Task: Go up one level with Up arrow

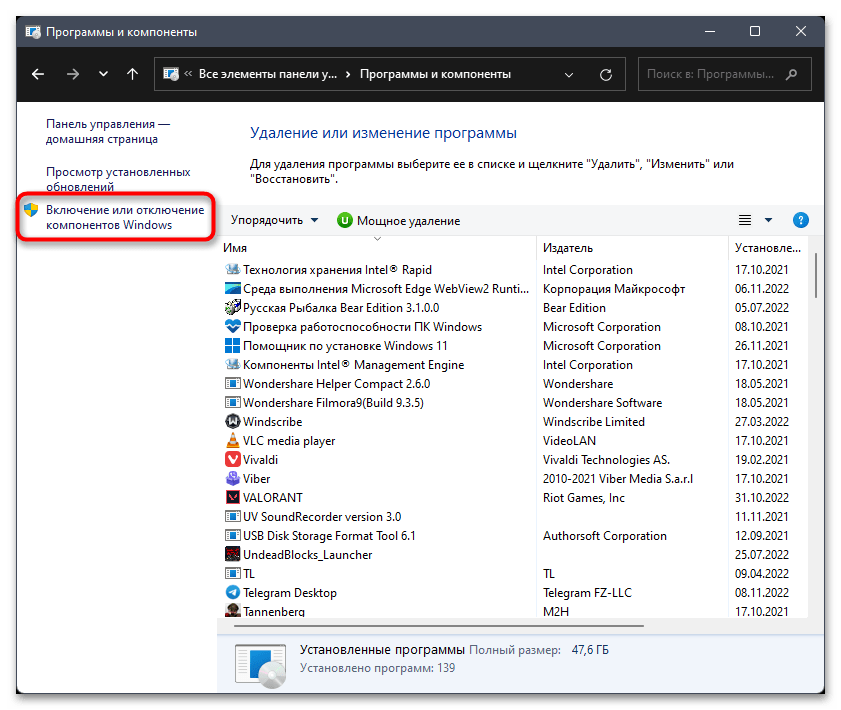Action: click(132, 74)
